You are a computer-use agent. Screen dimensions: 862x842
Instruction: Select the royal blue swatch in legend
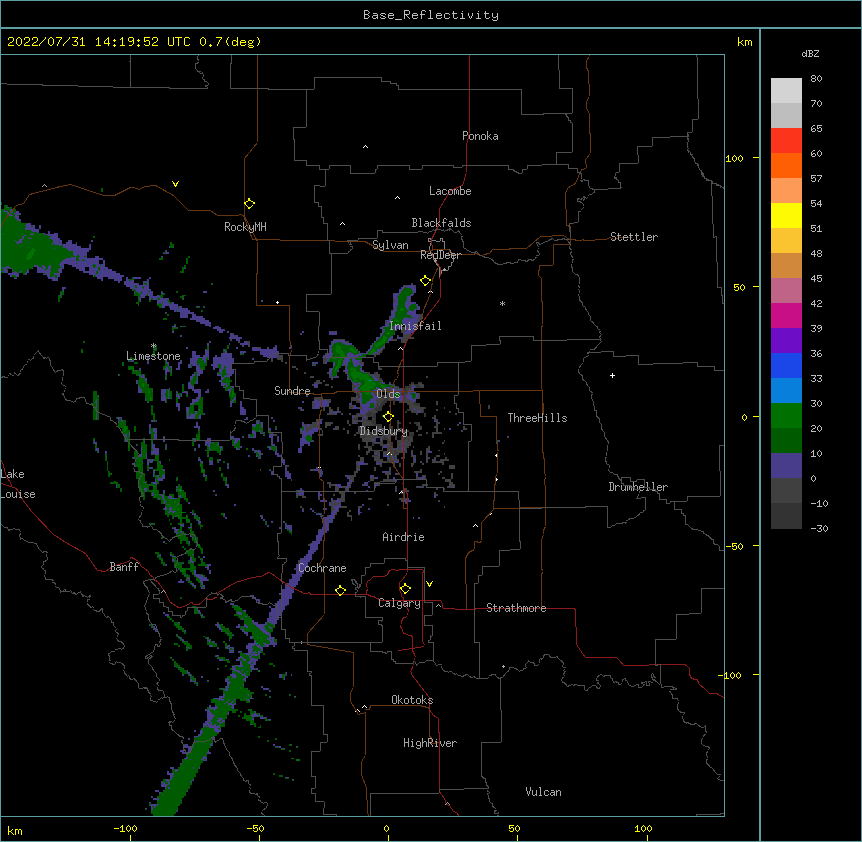[x=786, y=365]
